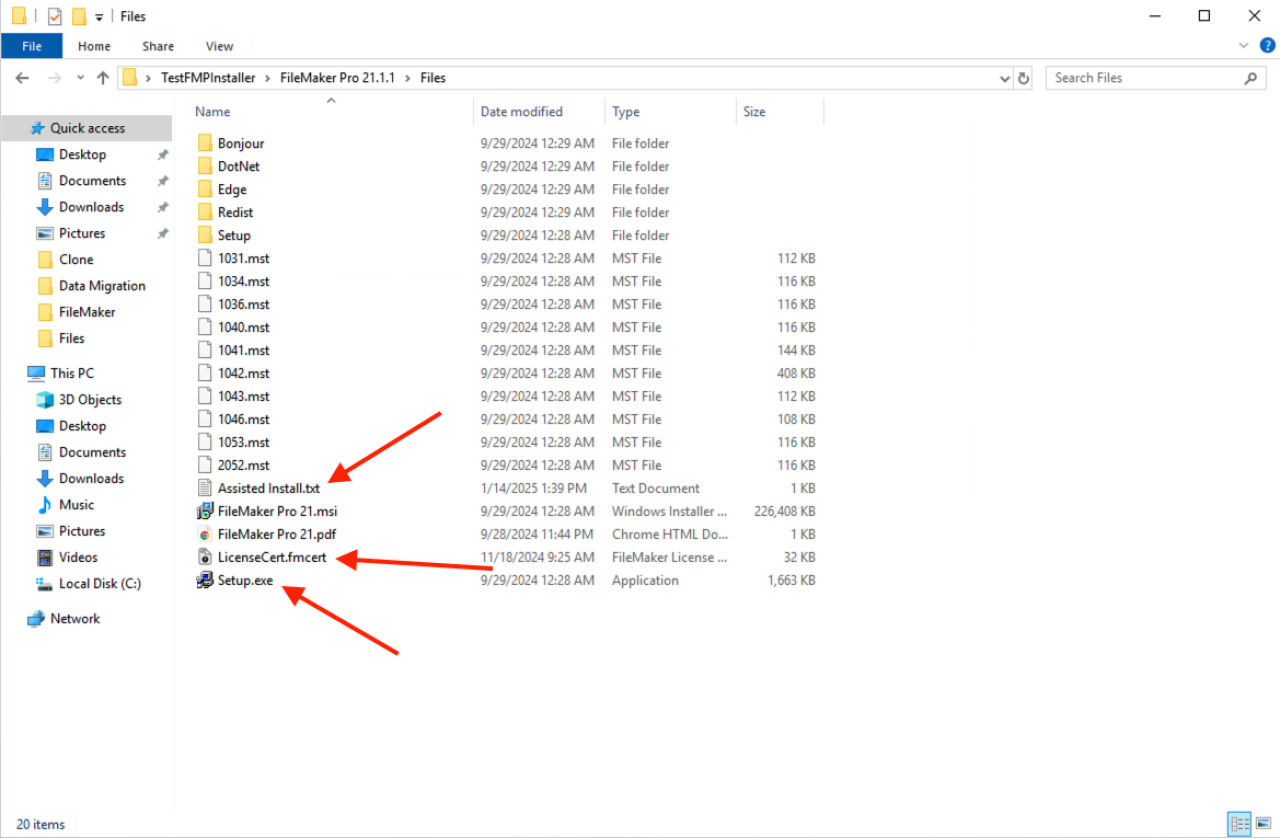Open the FileMaker sidebar folder
The height and width of the screenshot is (838, 1280).
tap(87, 312)
